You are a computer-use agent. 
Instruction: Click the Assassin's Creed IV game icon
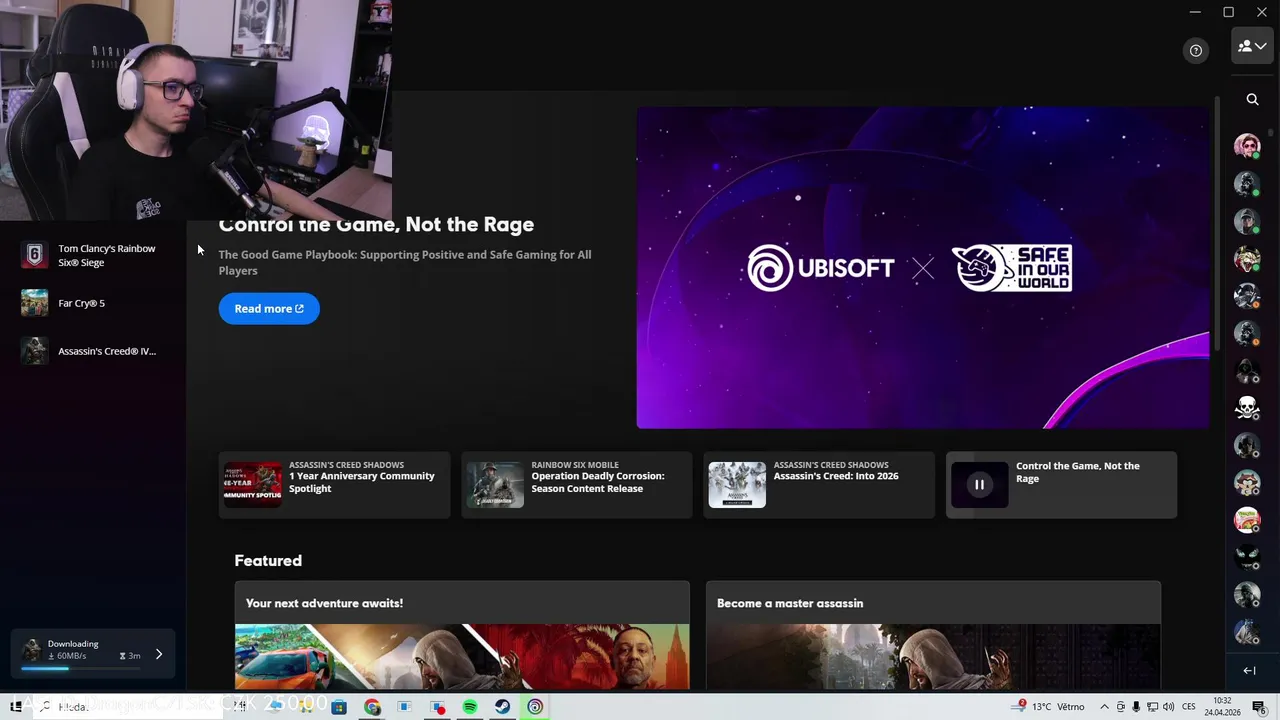34,351
